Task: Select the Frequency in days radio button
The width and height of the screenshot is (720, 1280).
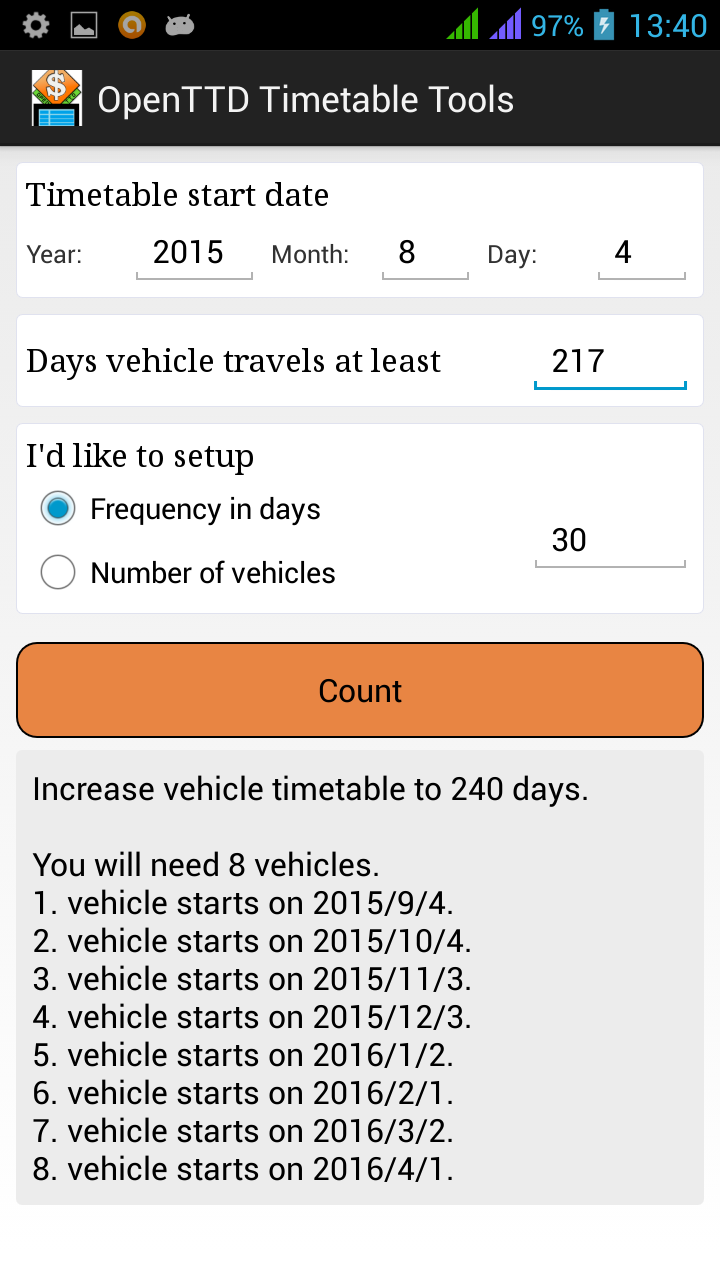Action: click(58, 509)
